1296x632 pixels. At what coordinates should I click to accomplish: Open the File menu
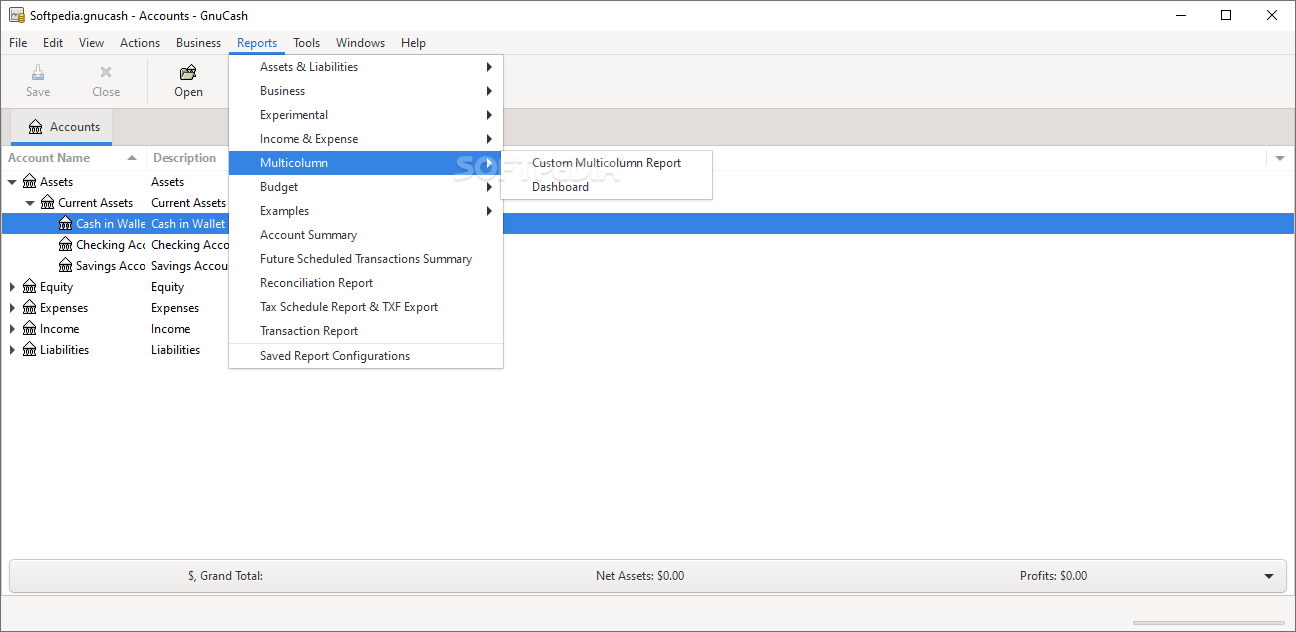click(x=18, y=43)
